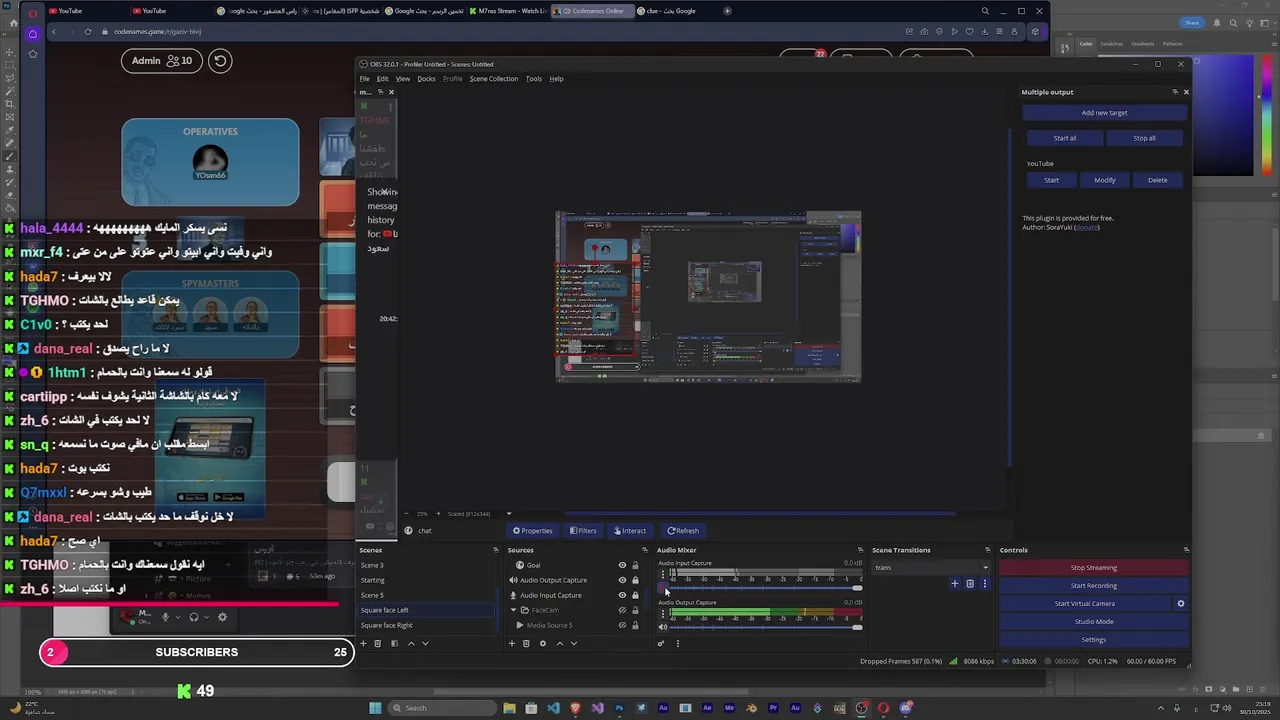Open the Scene Collection menu
This screenshot has width=1280, height=720.
point(494,79)
